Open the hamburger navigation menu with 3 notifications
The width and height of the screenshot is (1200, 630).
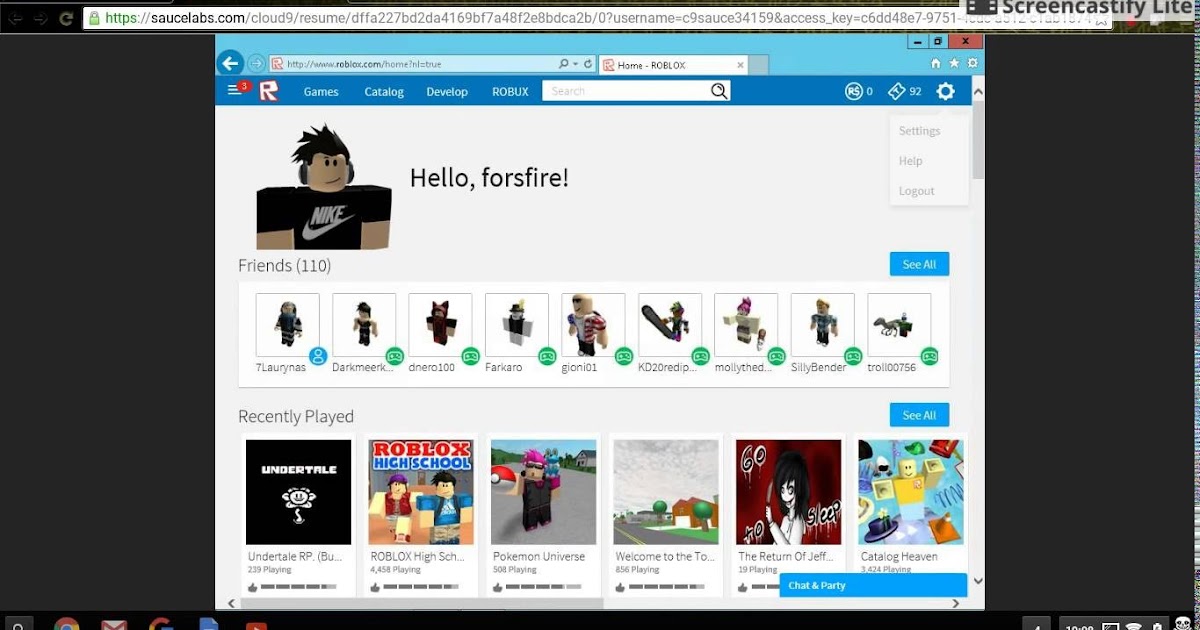pyautogui.click(x=234, y=91)
